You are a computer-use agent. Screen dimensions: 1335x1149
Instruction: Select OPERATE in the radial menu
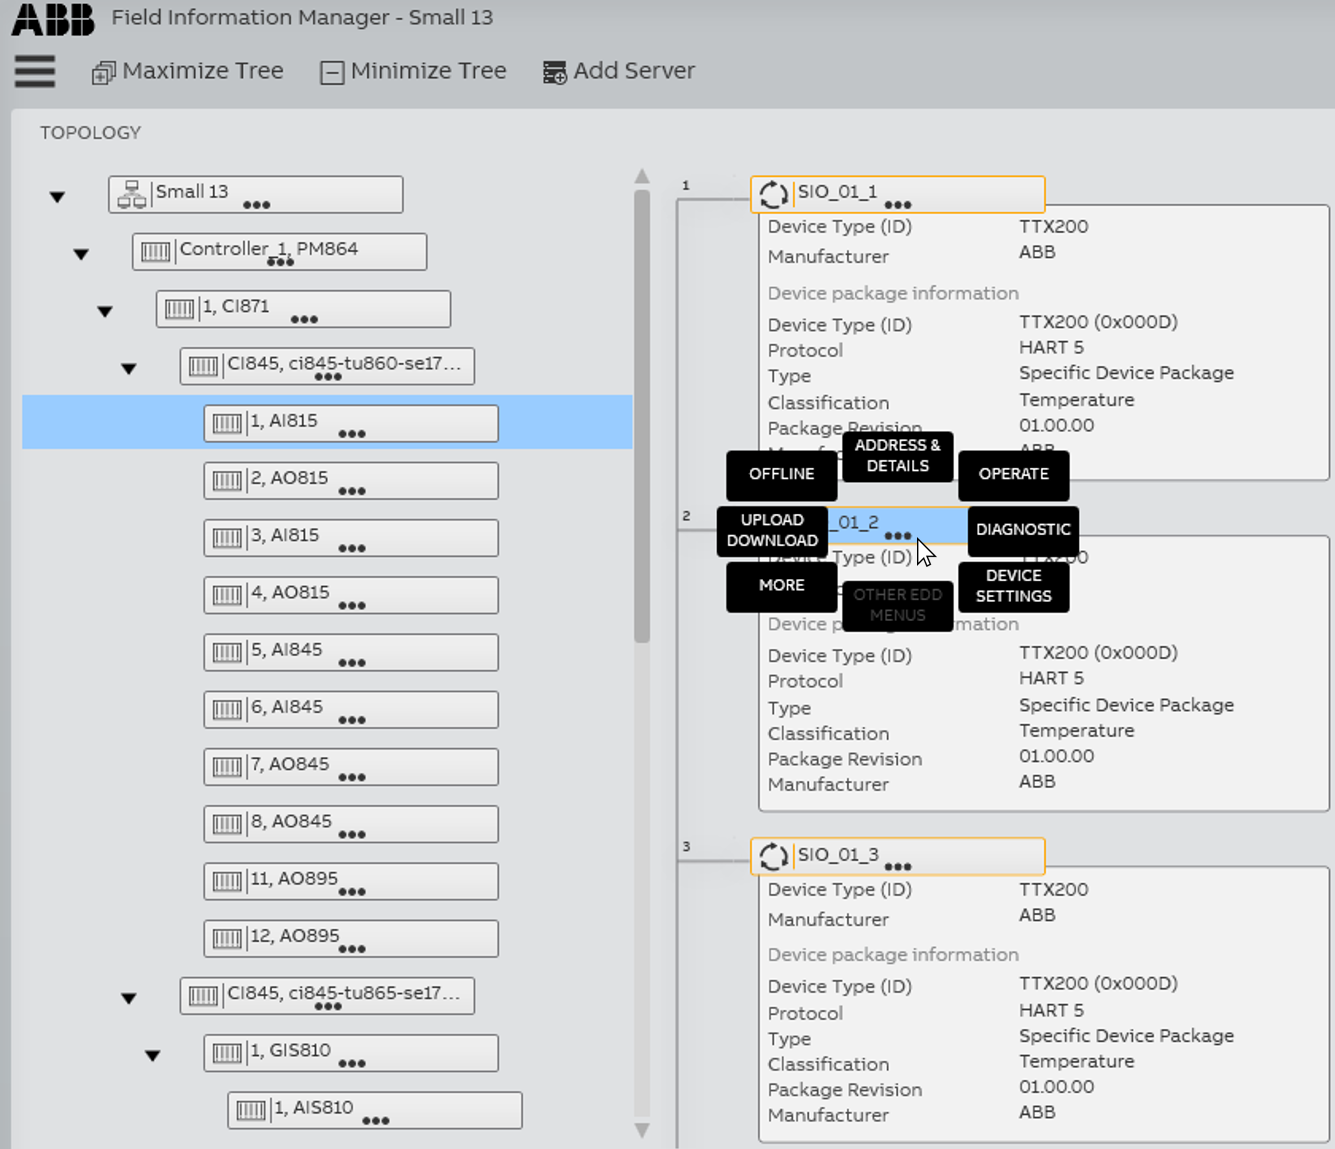[x=1014, y=475]
